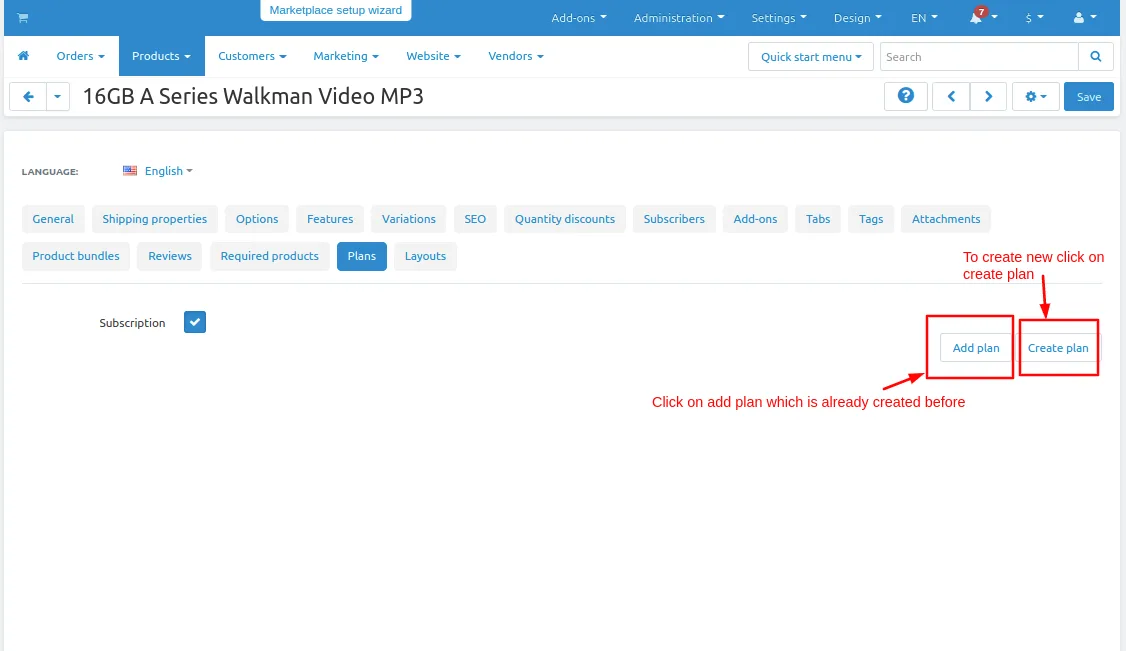This screenshot has width=1126, height=651.
Task: Go to the previous product arrow
Action: pyautogui.click(x=951, y=96)
